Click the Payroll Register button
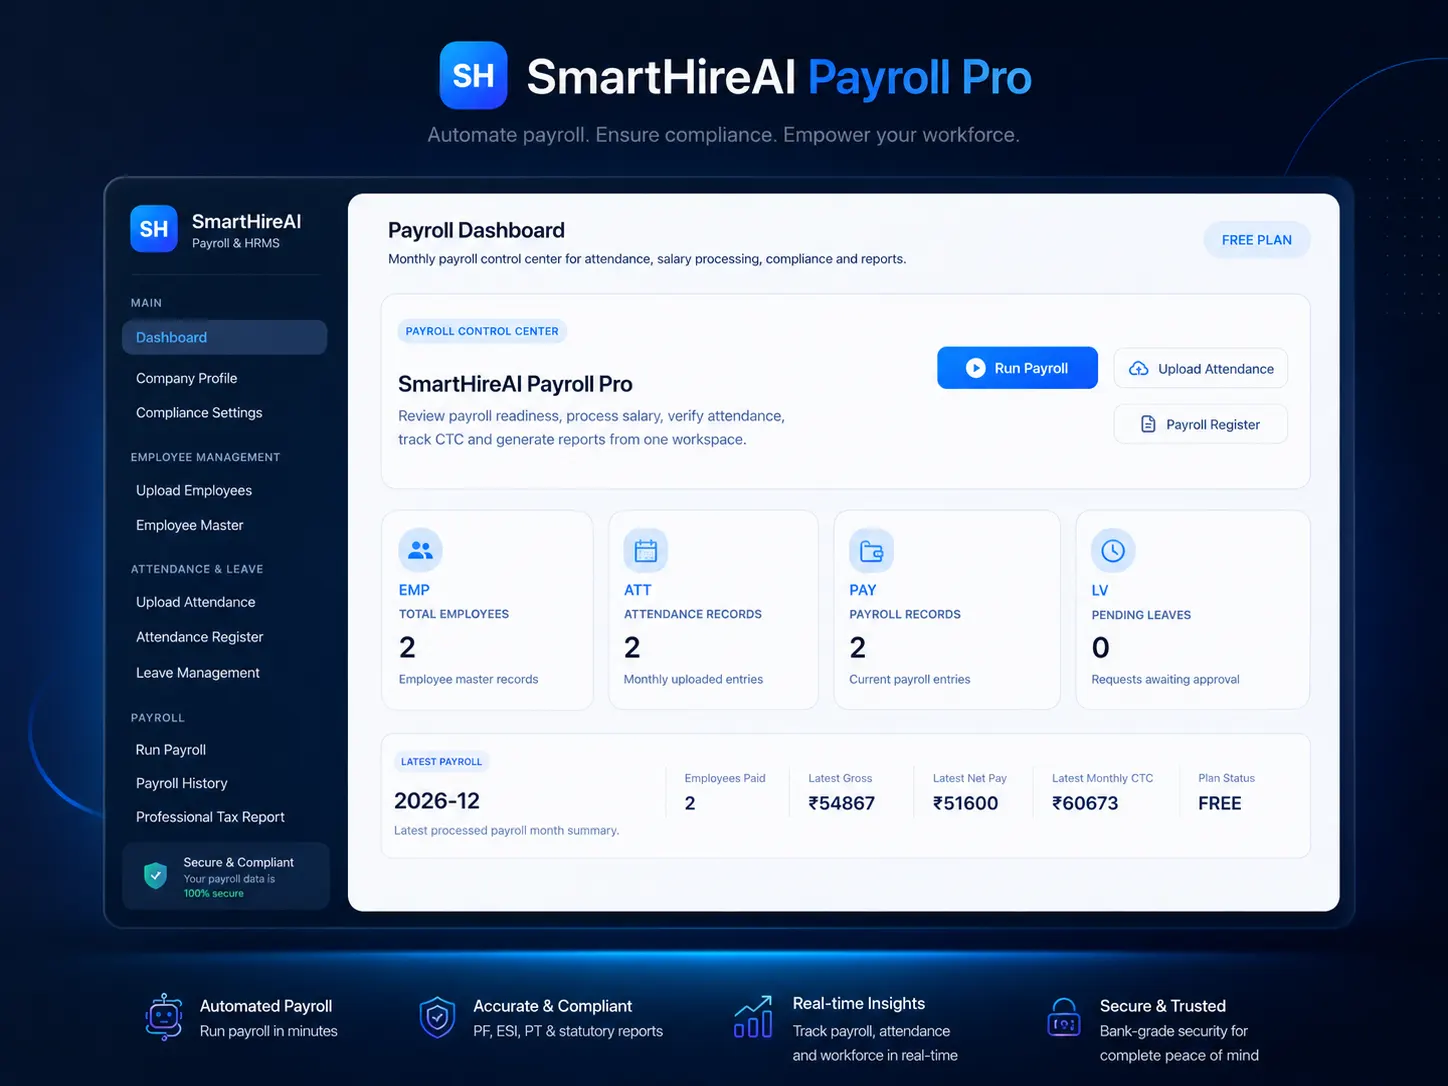1448x1086 pixels. click(1200, 424)
